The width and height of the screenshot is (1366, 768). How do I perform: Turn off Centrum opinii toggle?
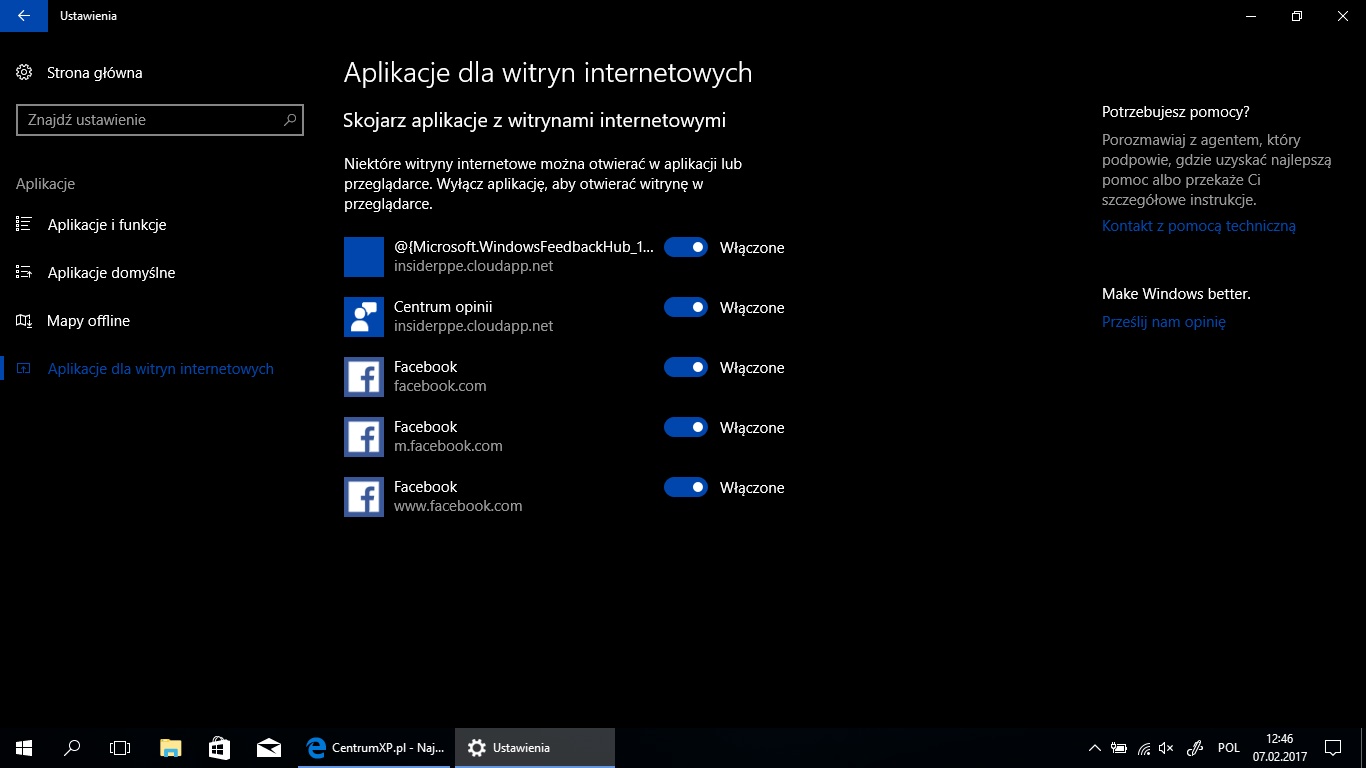(x=686, y=307)
